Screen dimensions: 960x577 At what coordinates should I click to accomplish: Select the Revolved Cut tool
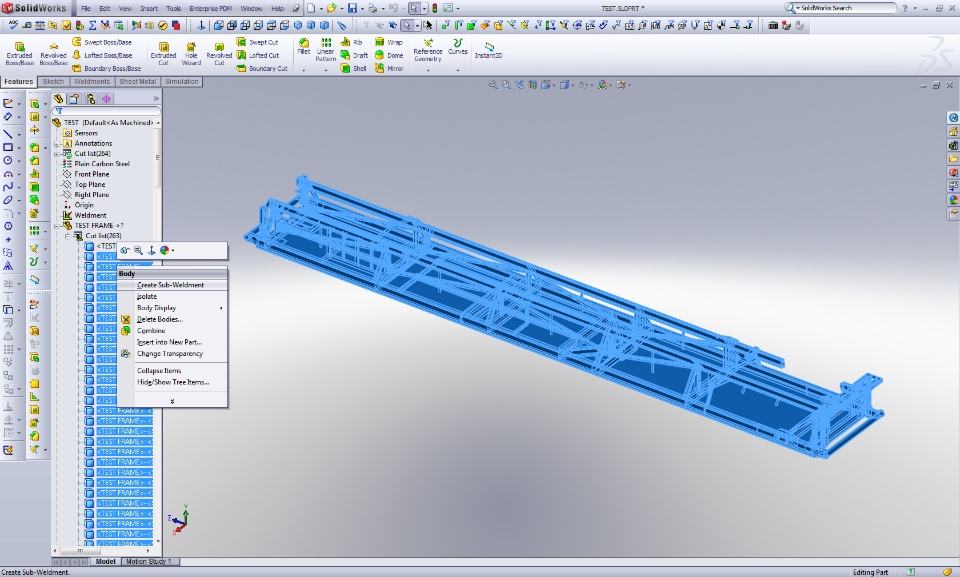coord(219,53)
